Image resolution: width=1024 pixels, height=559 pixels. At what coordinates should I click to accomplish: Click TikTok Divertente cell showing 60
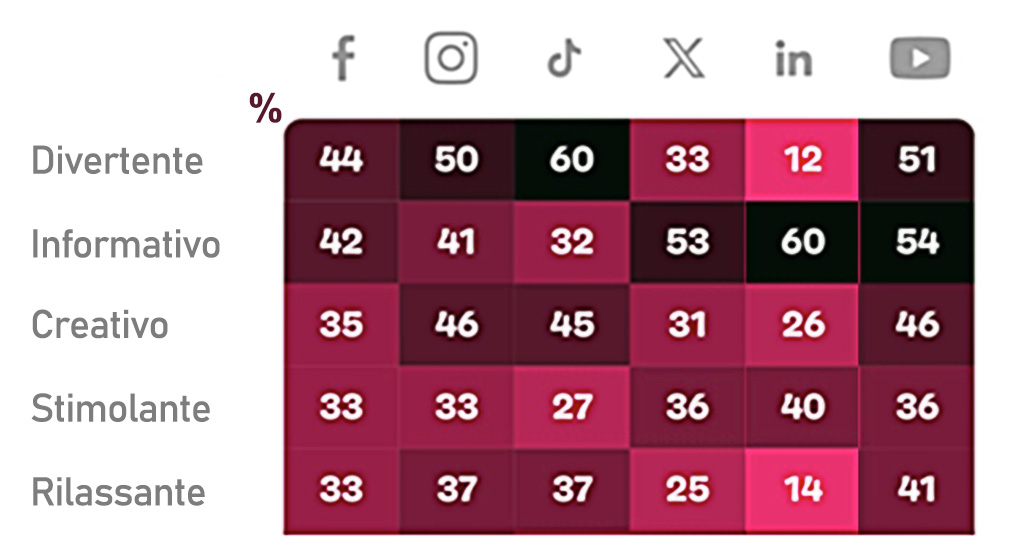coord(572,160)
